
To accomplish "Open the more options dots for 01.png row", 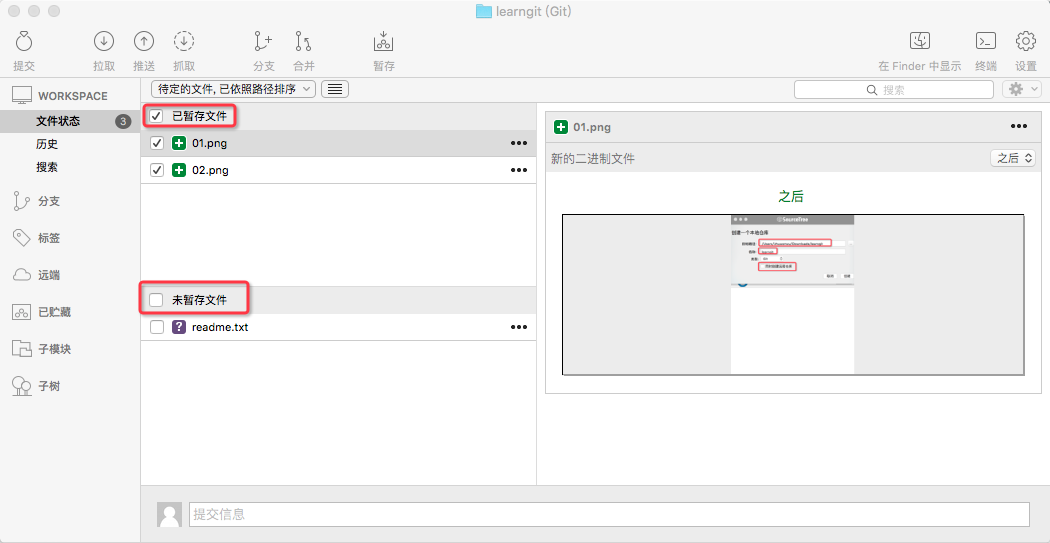I will coord(519,143).
